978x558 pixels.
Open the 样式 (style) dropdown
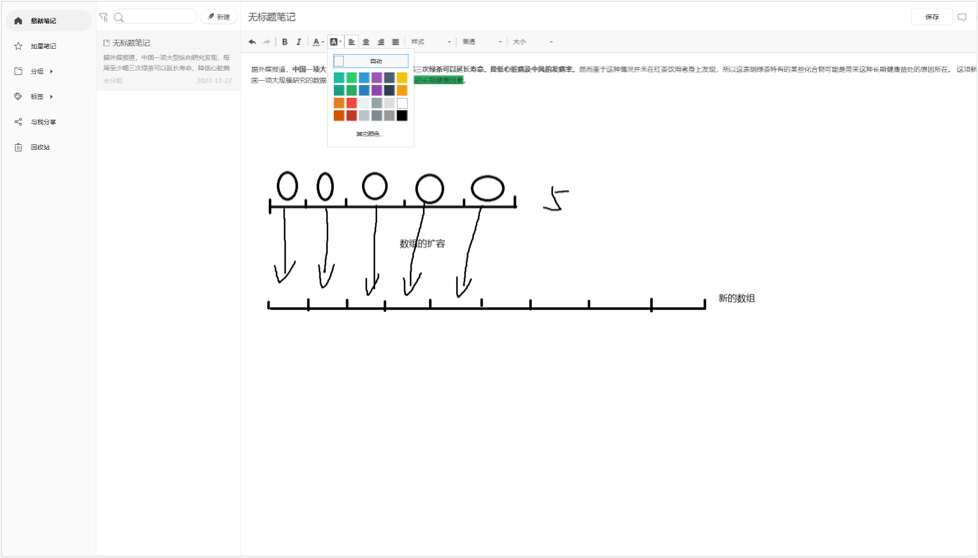(x=430, y=42)
